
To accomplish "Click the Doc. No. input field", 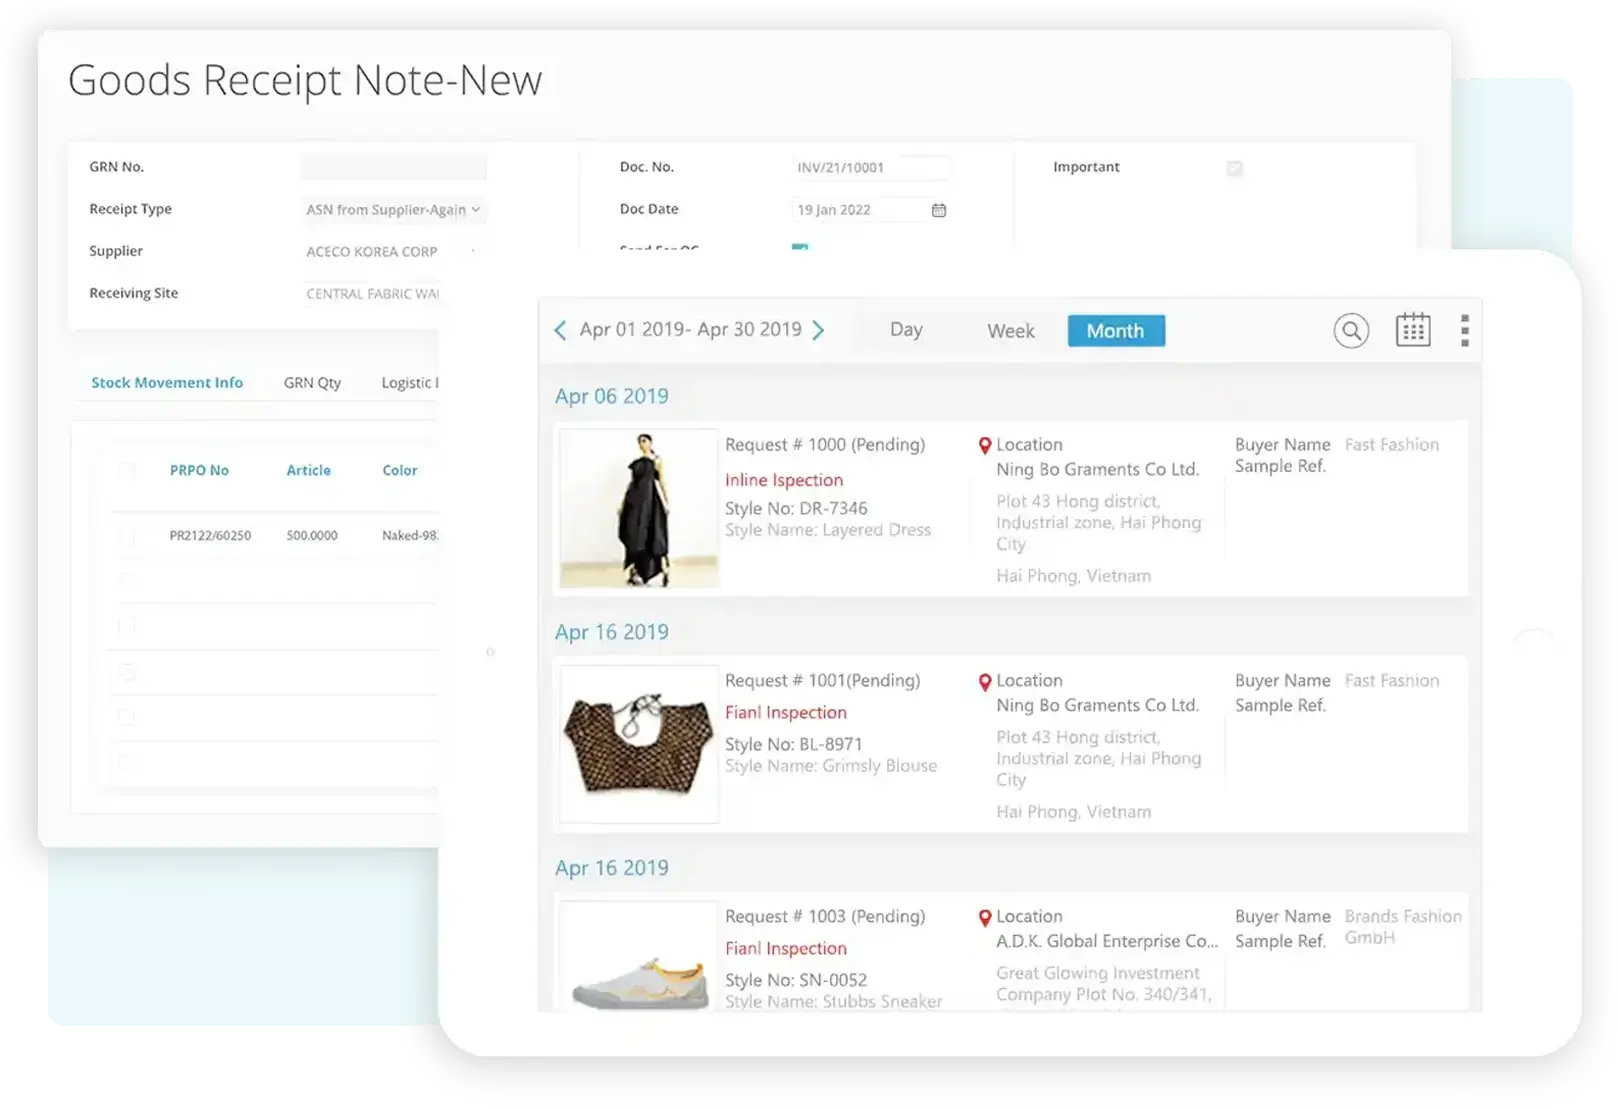I will pos(870,168).
